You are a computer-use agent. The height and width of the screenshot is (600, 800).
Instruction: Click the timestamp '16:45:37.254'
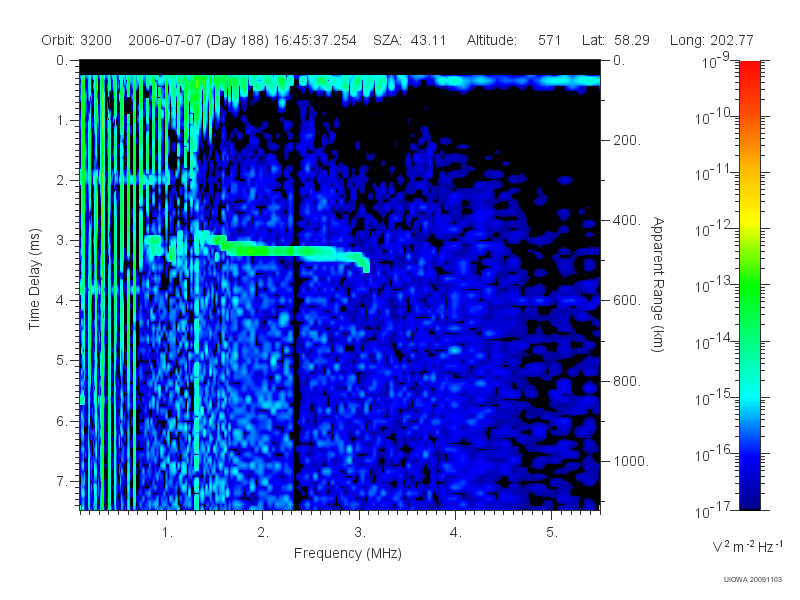315,40
